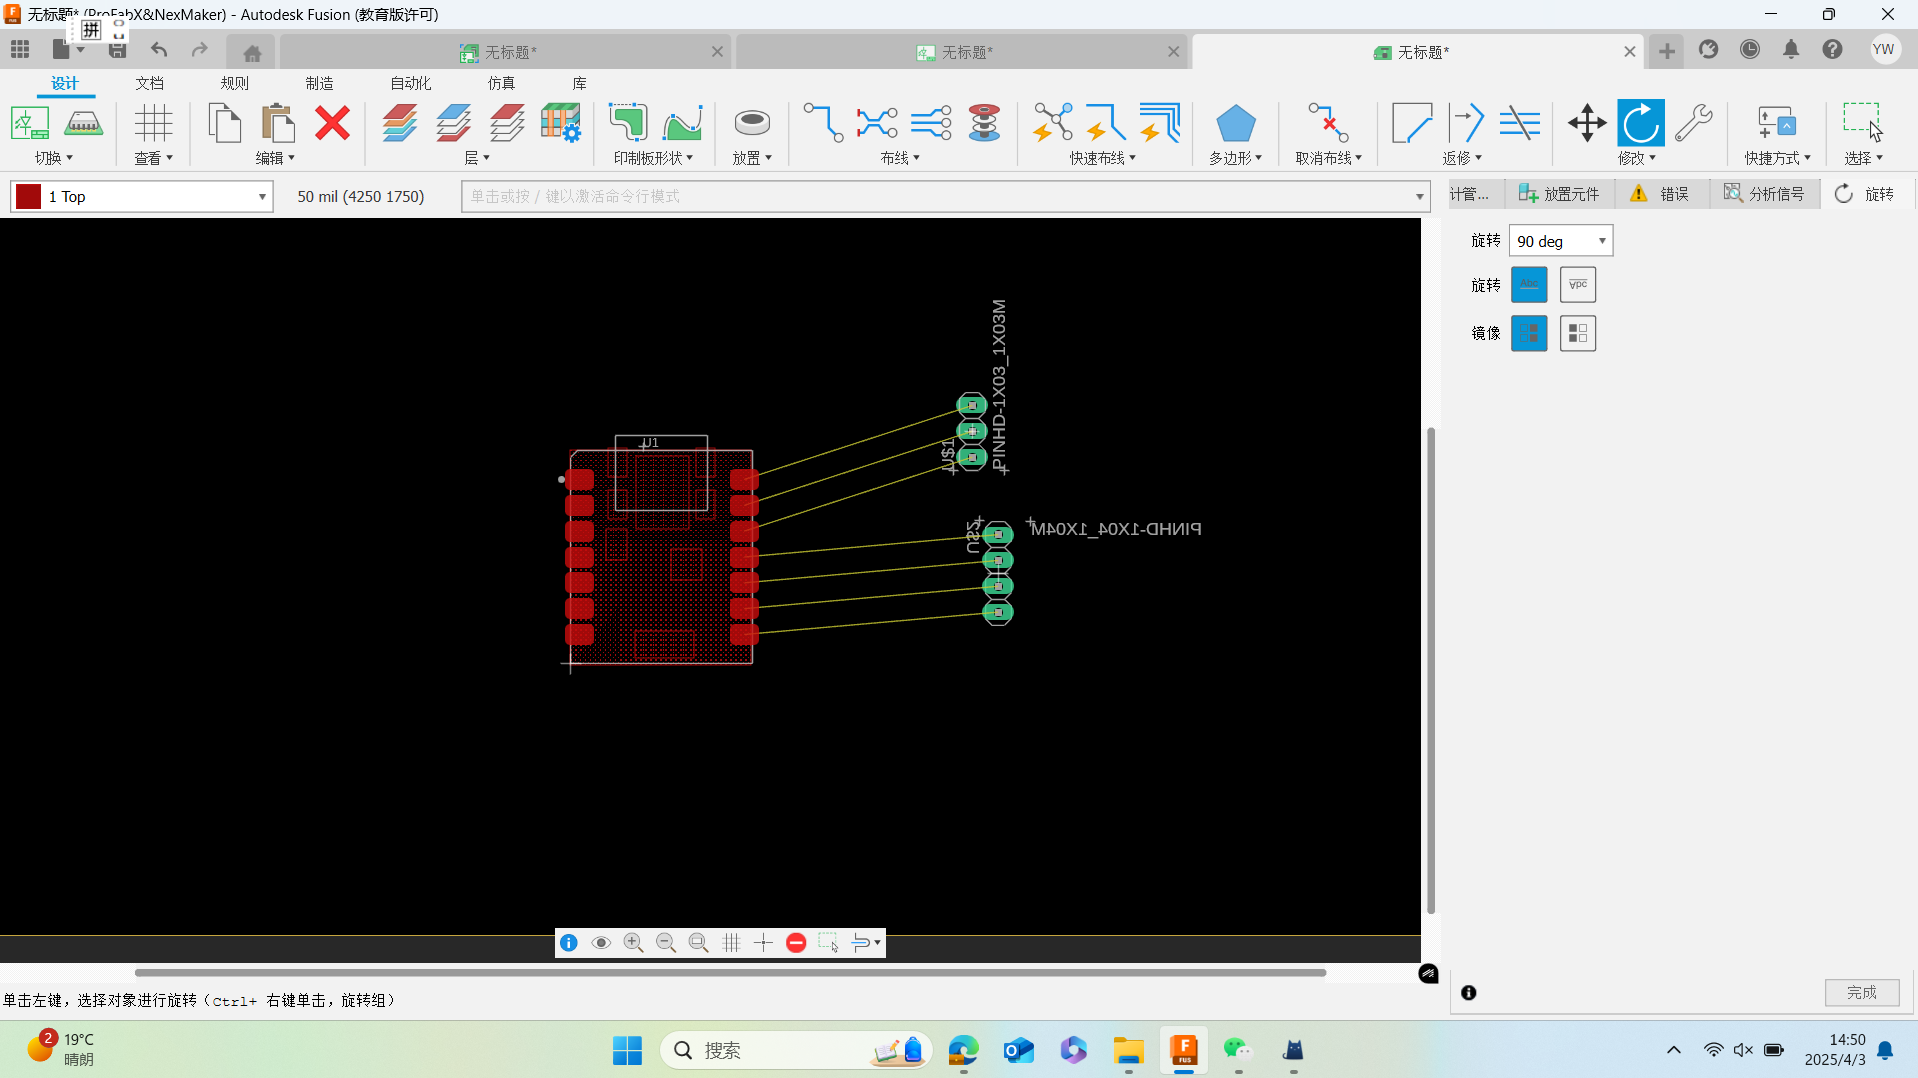1918x1078 pixels.
Task: Select the QuickRoute airwire tool
Action: [x=1052, y=123]
